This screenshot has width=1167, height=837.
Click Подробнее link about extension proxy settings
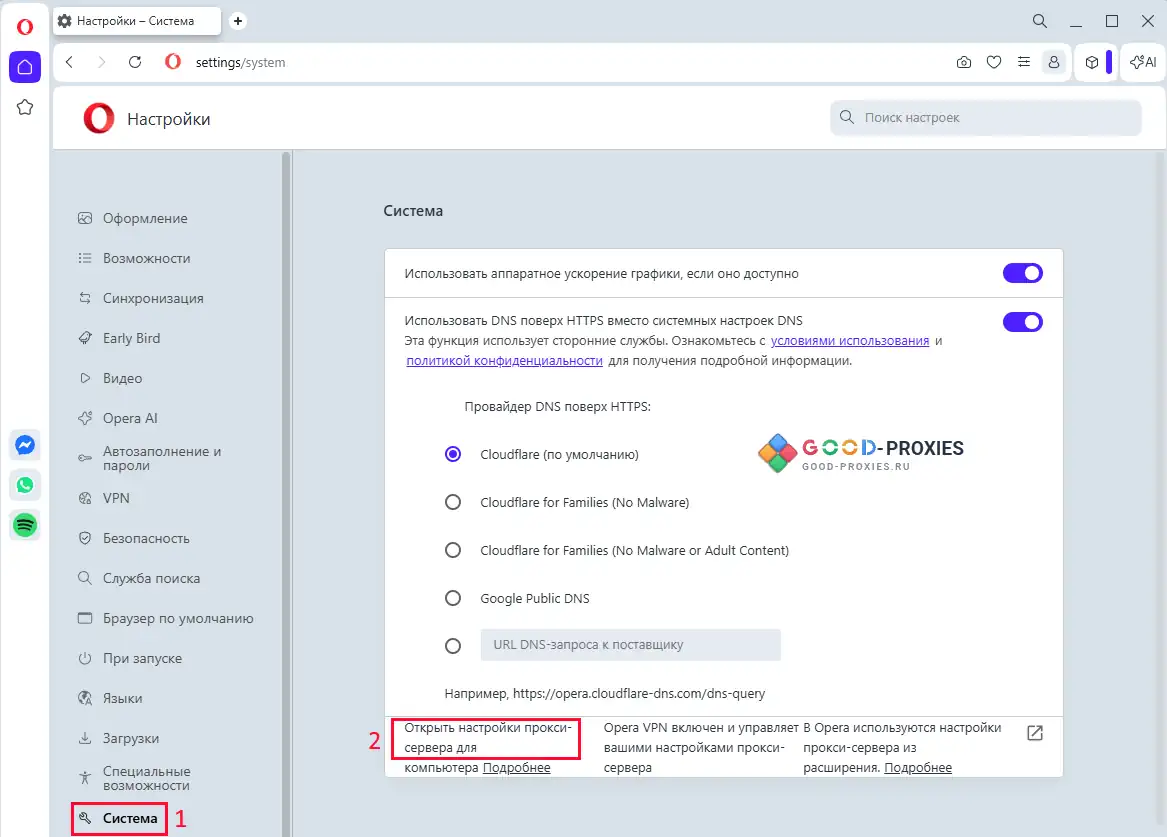point(918,768)
